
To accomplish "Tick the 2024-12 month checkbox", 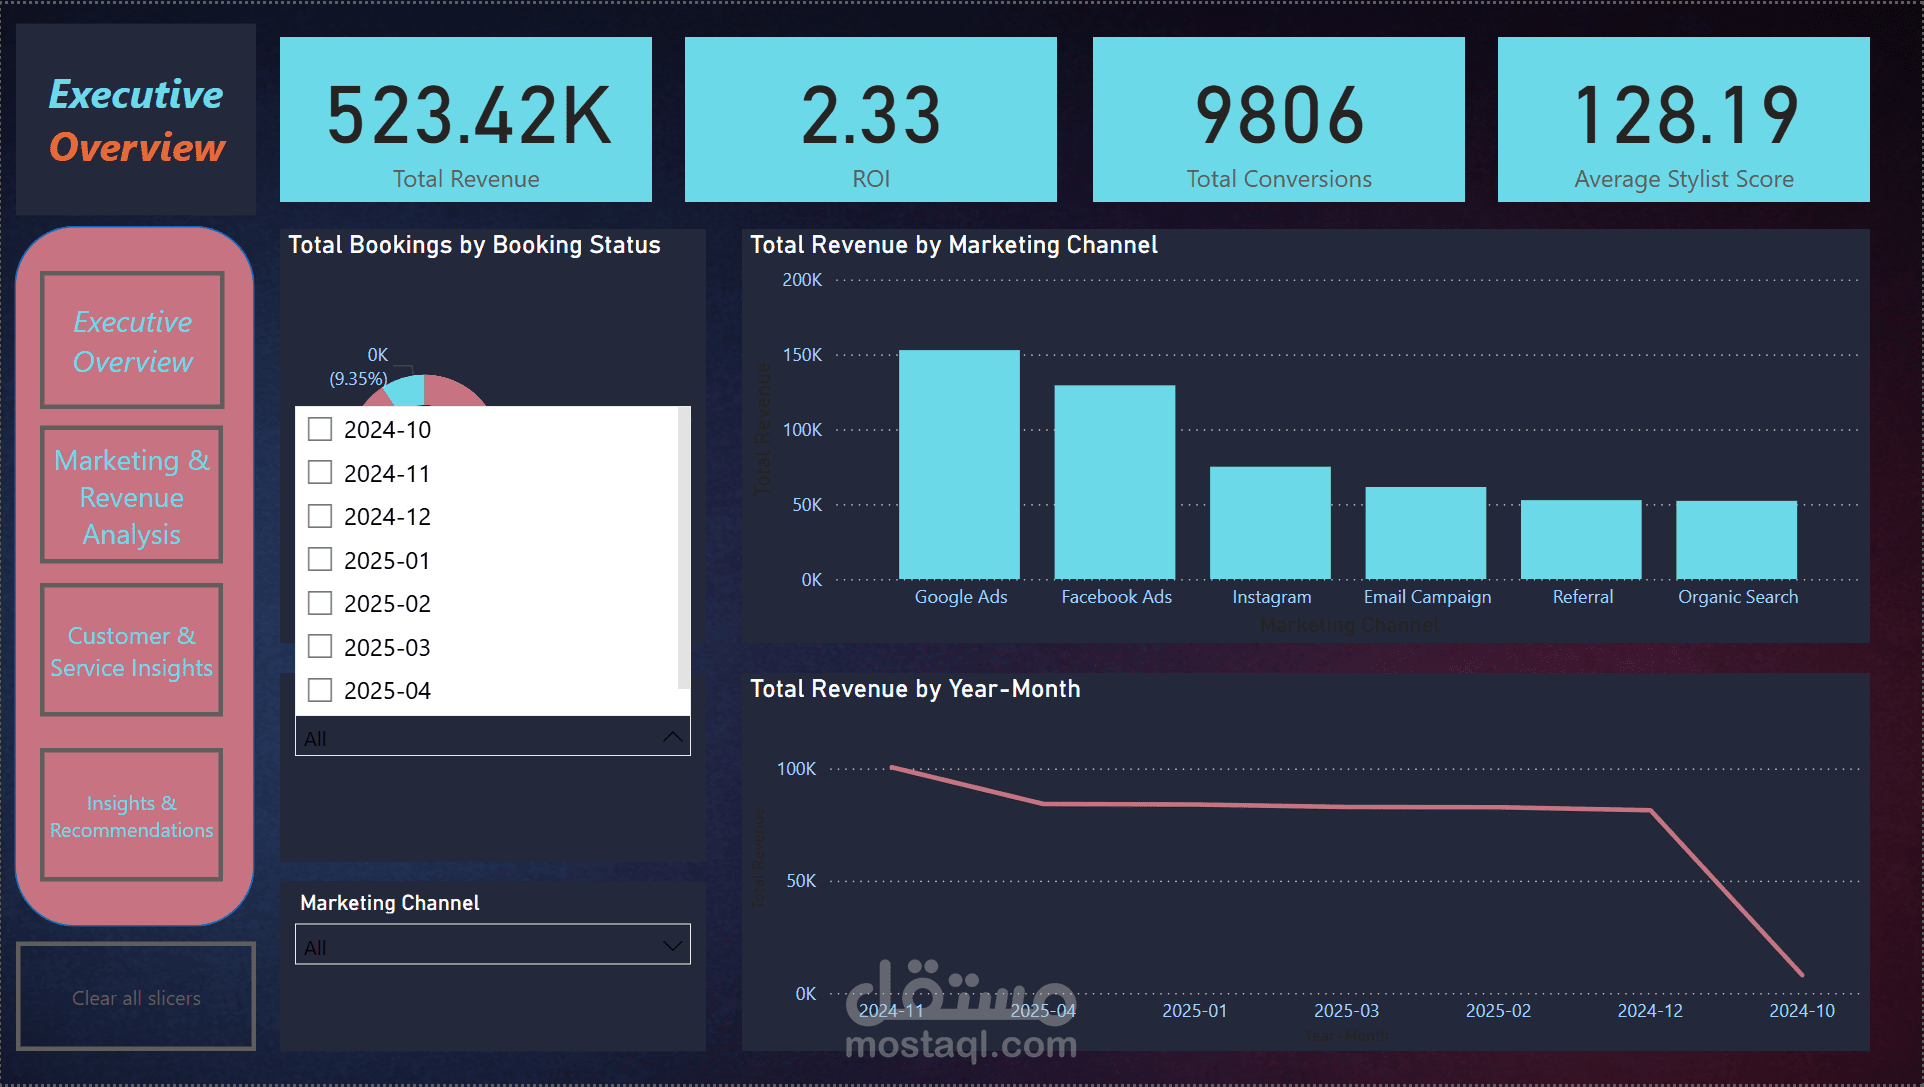I will 320,516.
